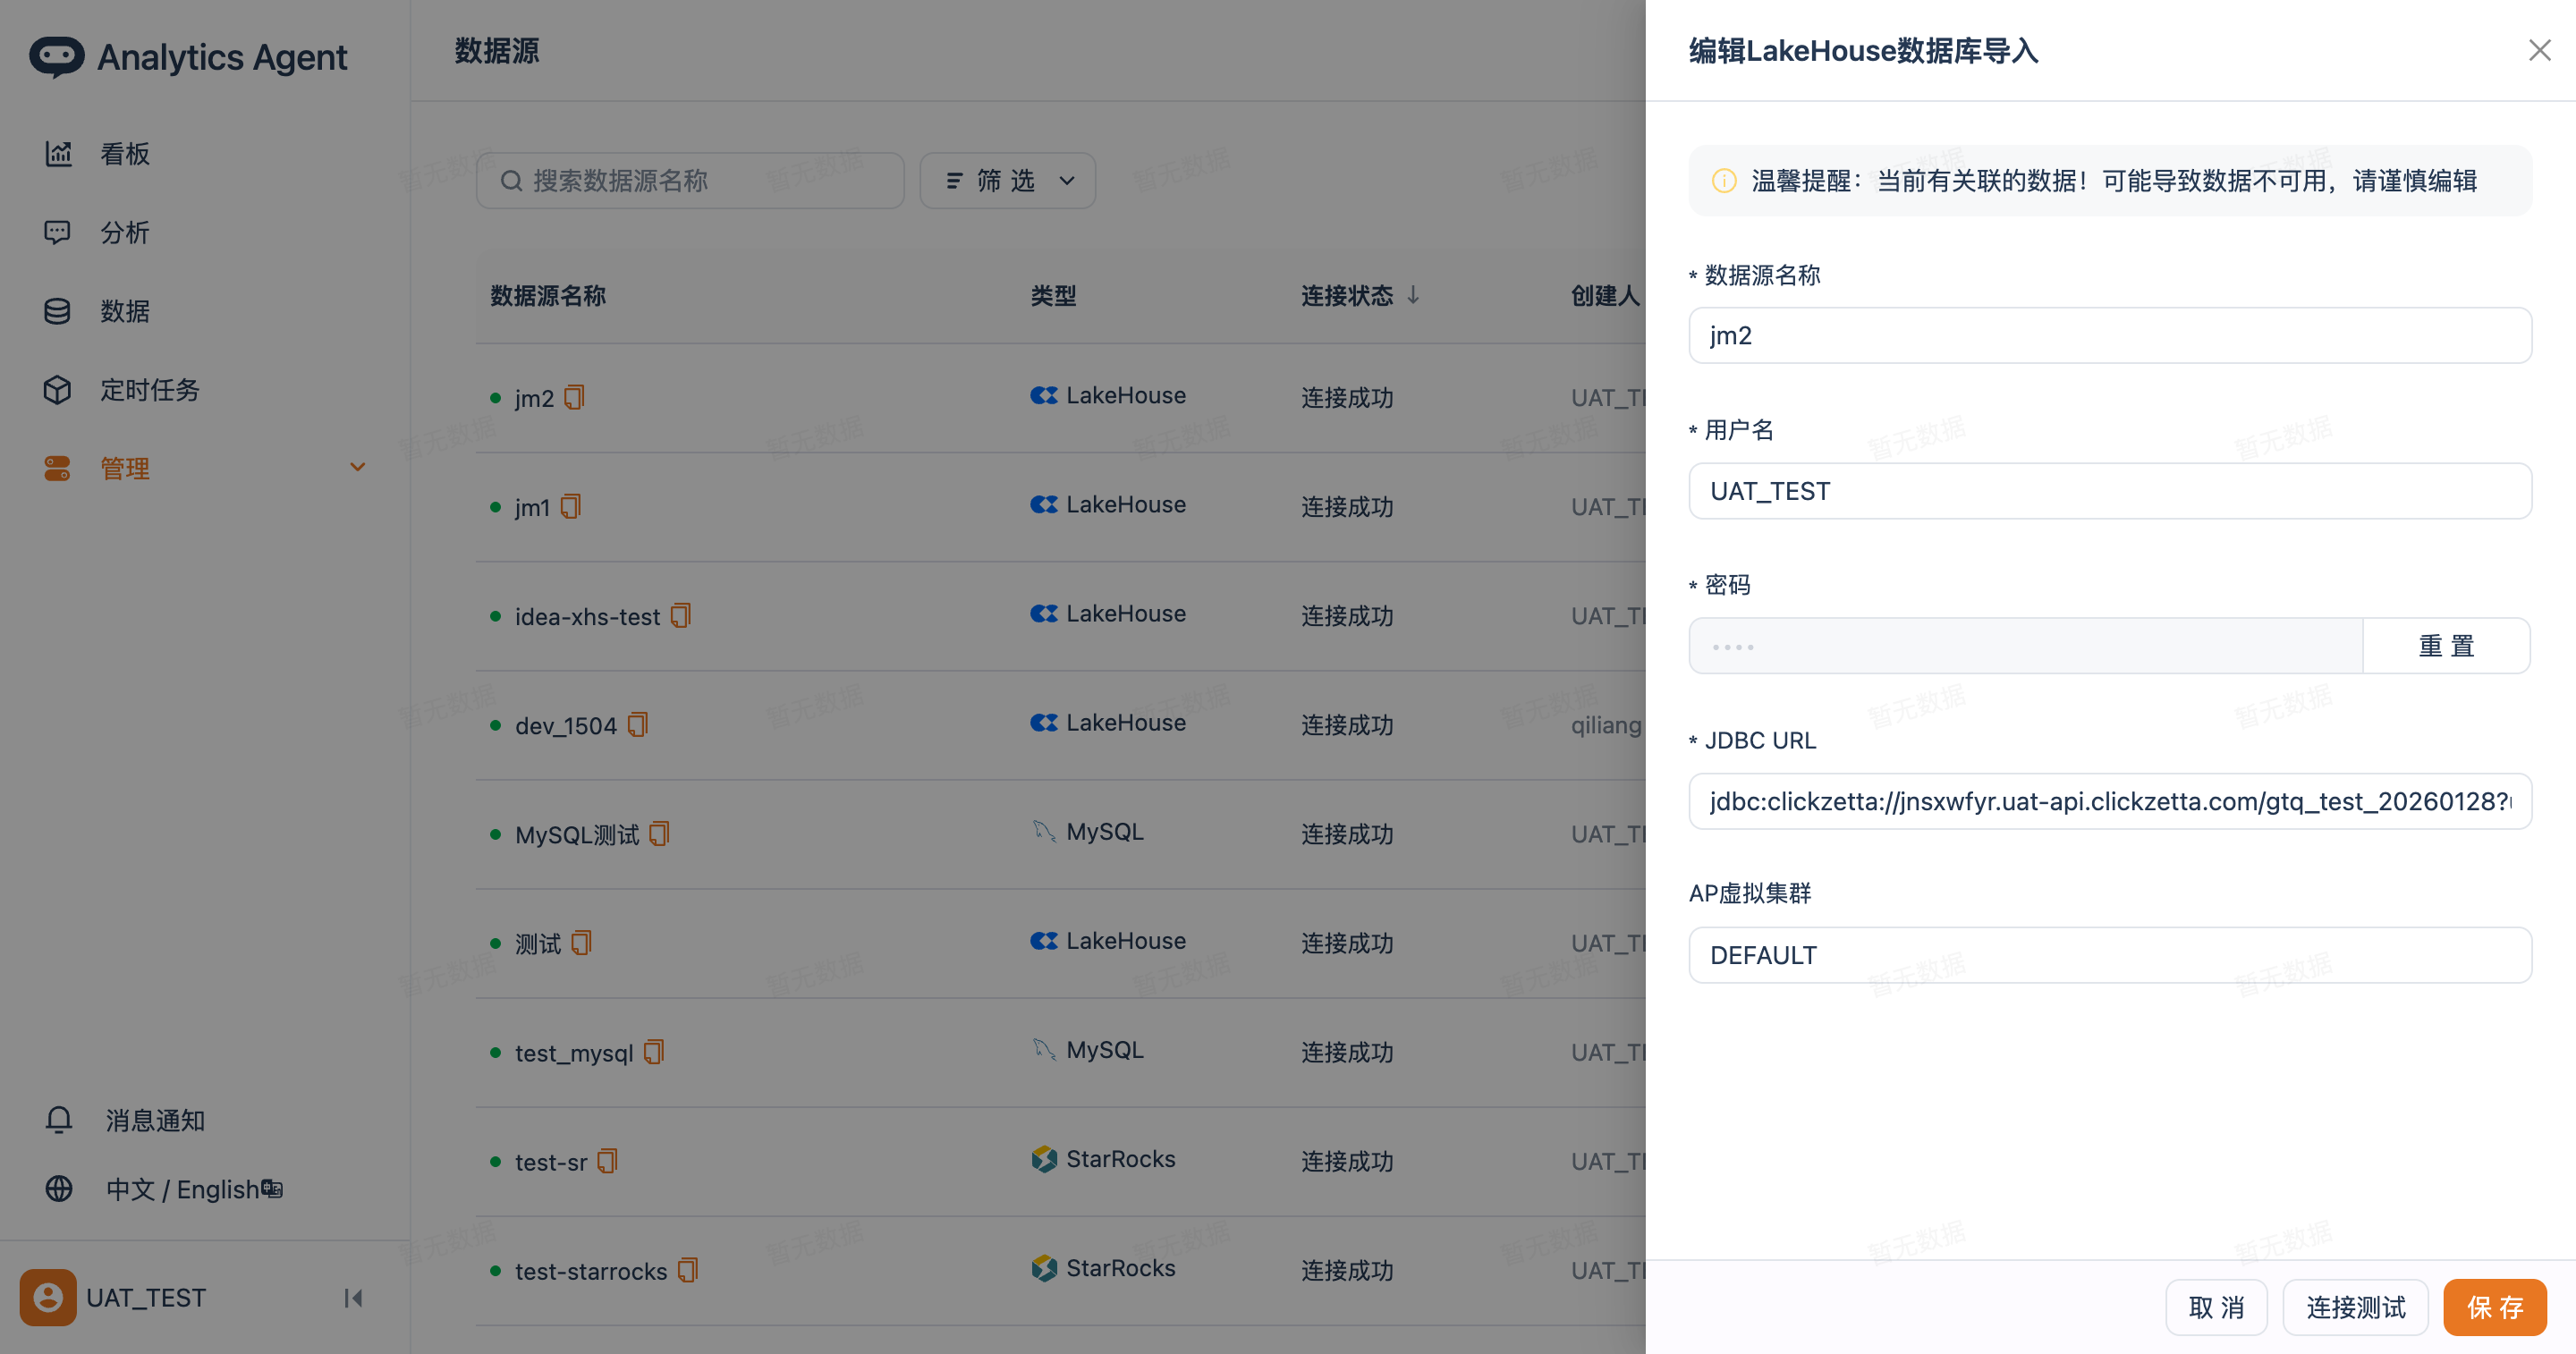Click LakeHouse type icon in jm2 row
2576x1354 pixels.
click(x=1044, y=395)
